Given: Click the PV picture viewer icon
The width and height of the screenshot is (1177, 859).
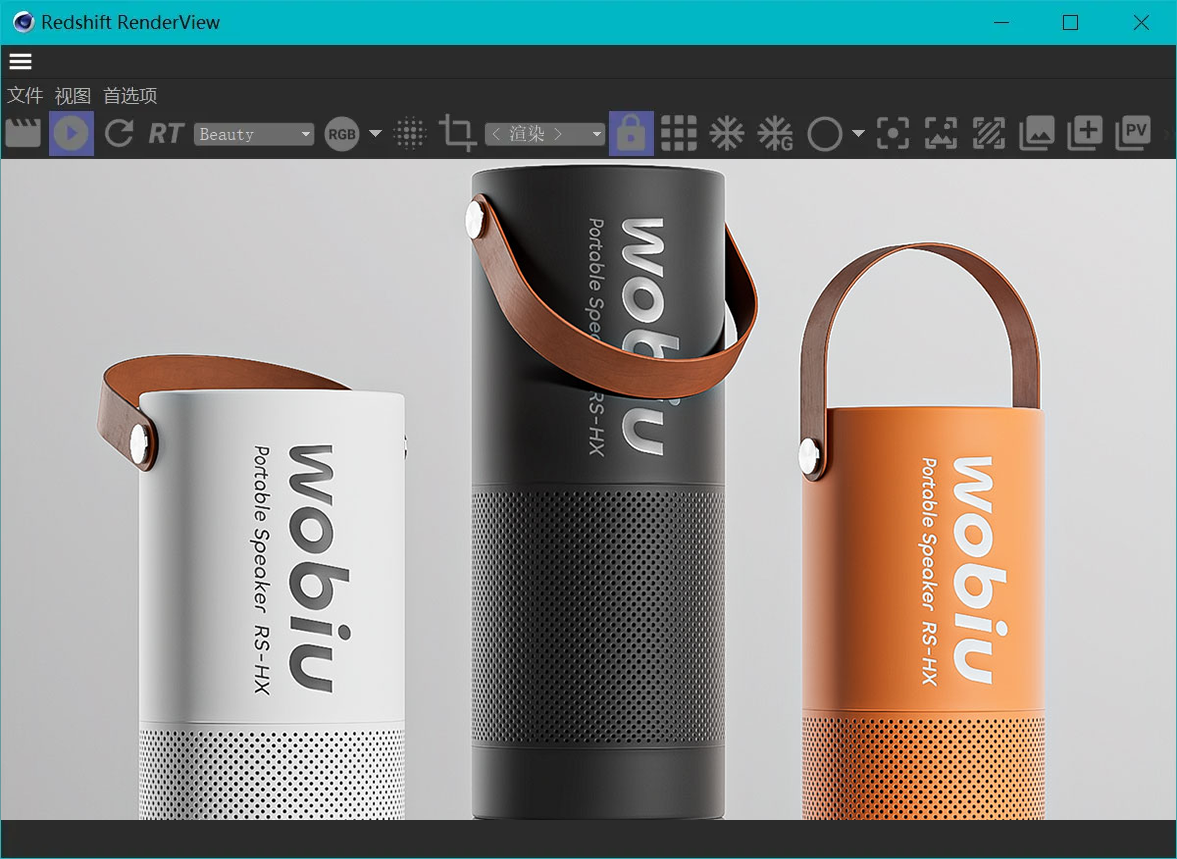Looking at the screenshot, I should tap(1133, 134).
